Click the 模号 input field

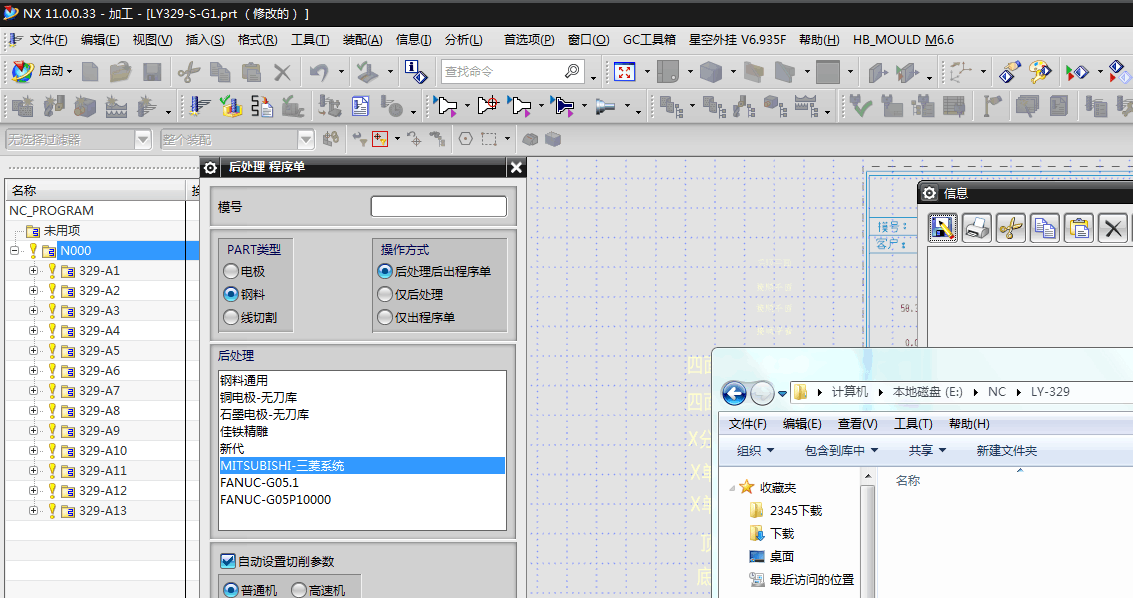(x=439, y=207)
